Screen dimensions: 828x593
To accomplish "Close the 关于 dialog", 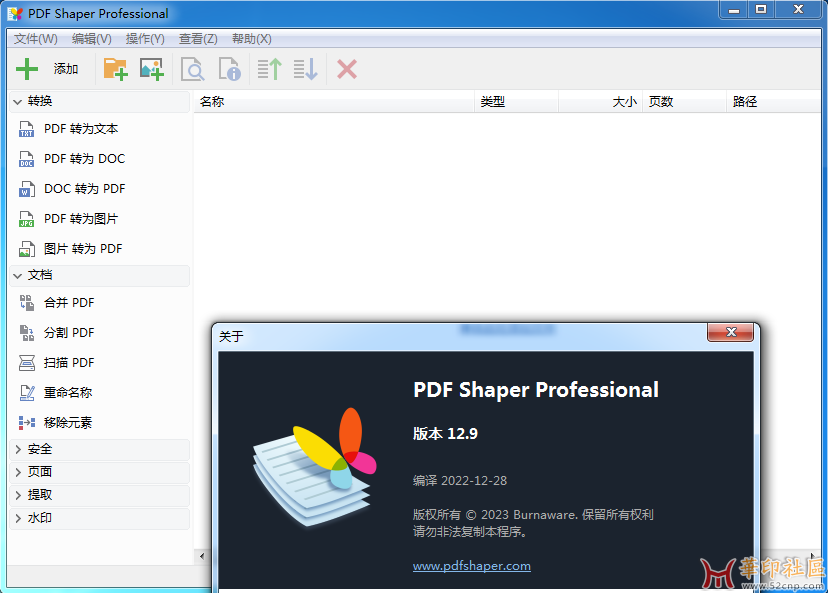I will tap(731, 332).
